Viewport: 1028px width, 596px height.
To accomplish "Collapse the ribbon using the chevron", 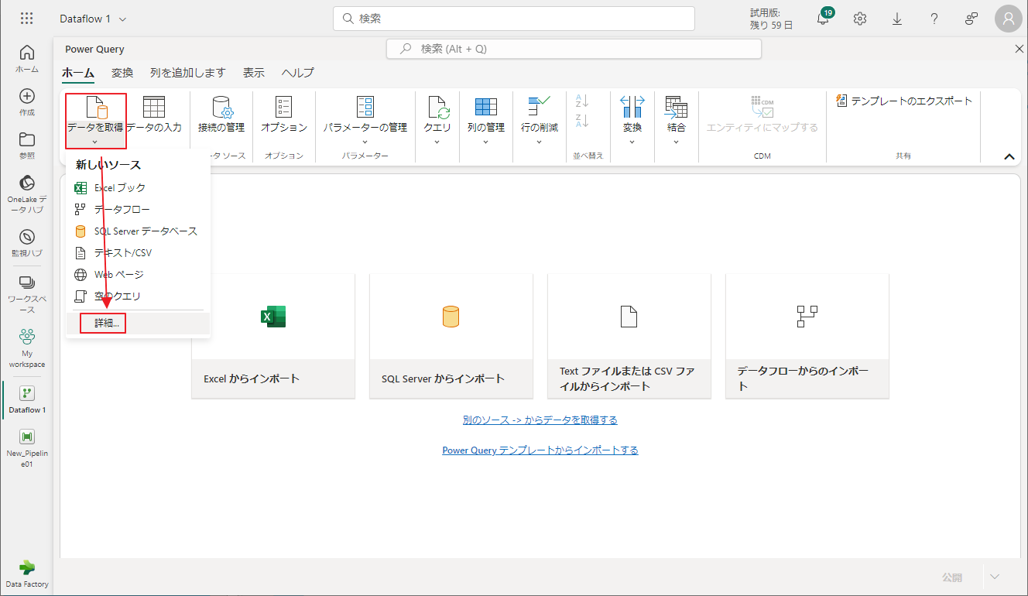I will (1009, 157).
